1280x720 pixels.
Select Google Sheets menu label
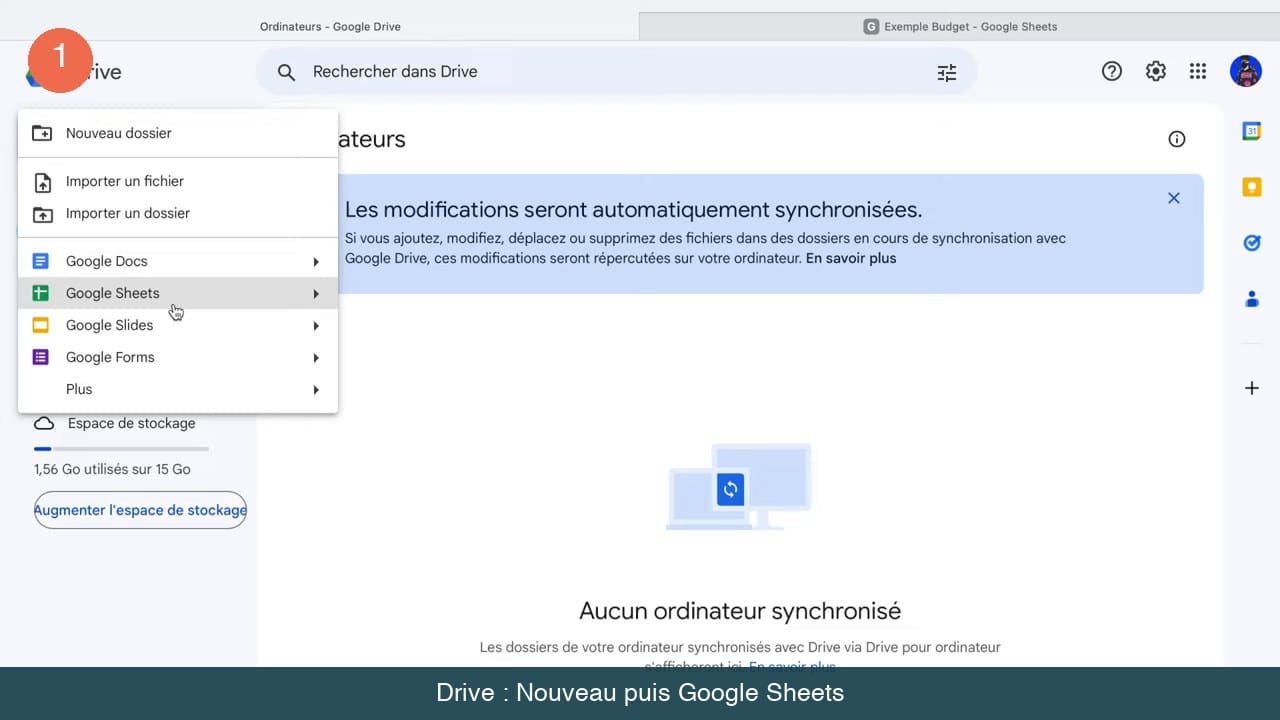112,293
